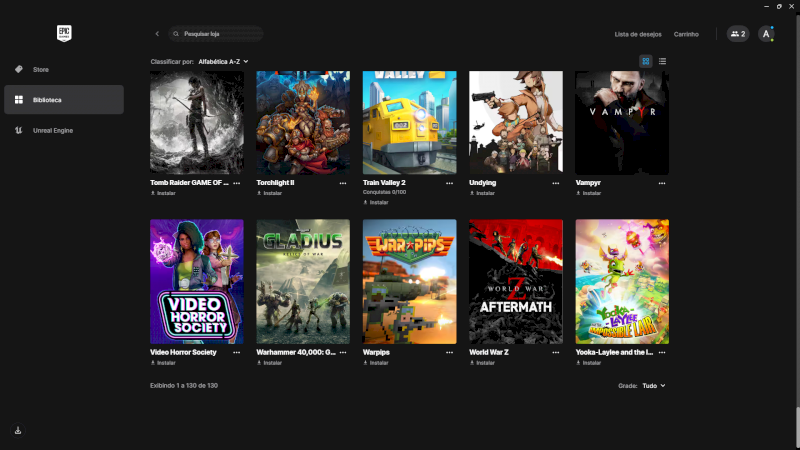Open Warpips cover thumbnail

click(x=410, y=282)
